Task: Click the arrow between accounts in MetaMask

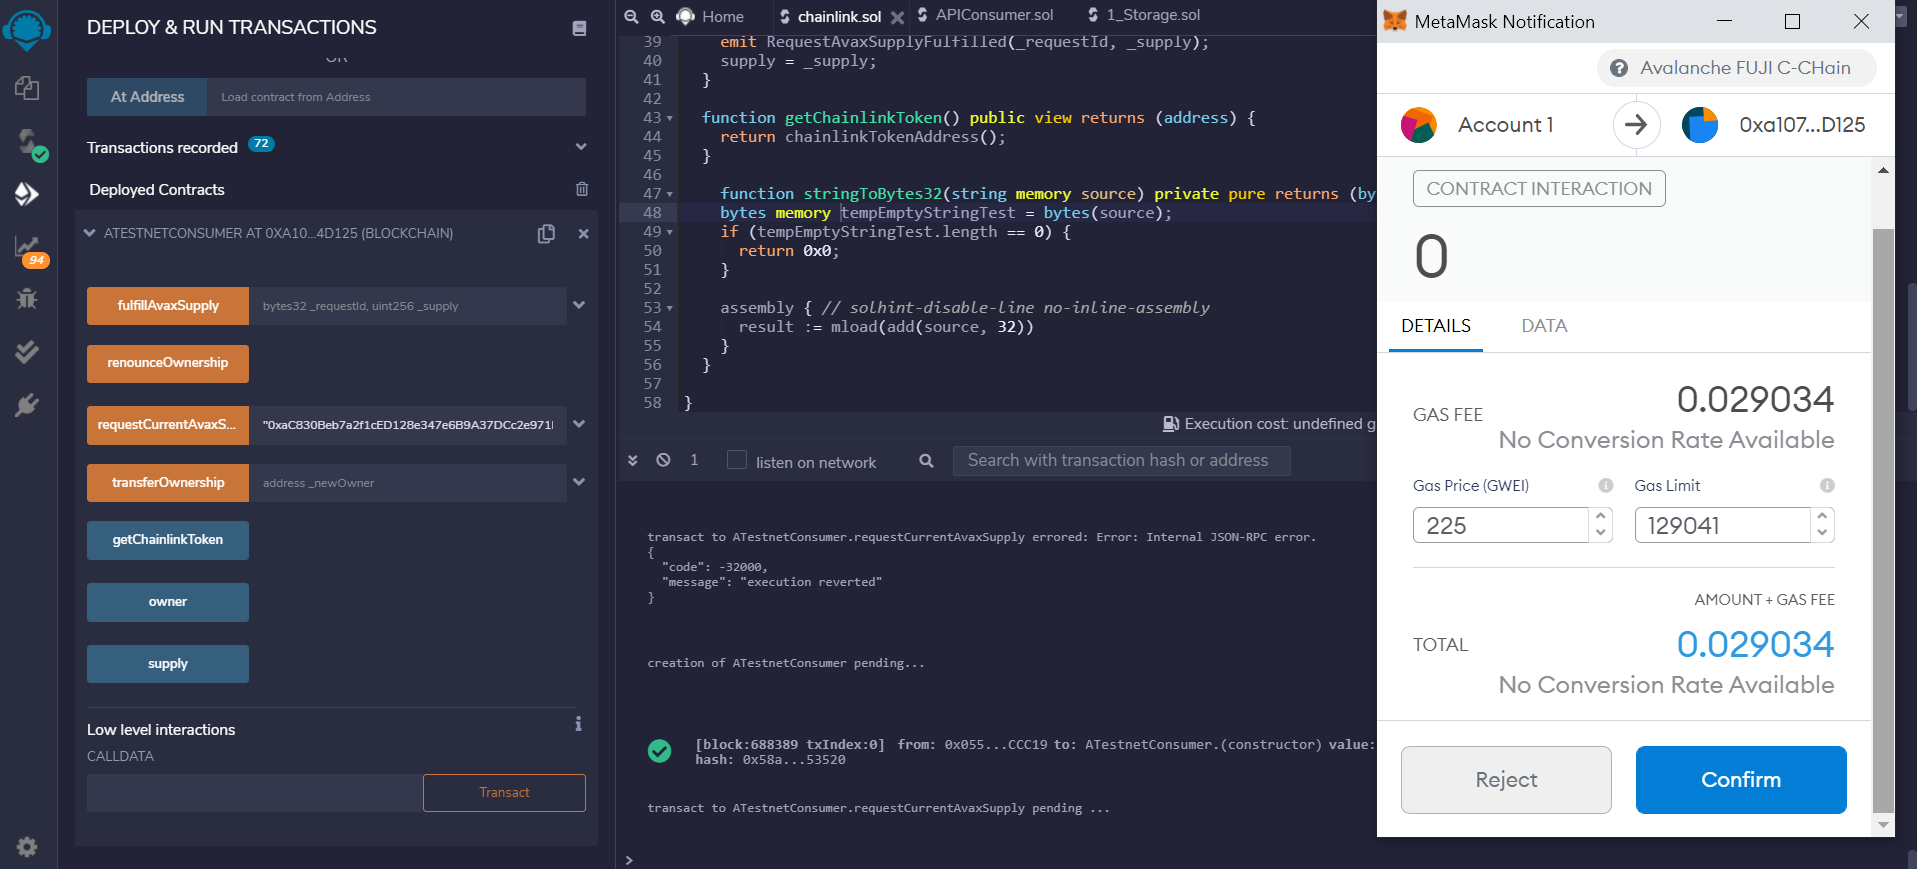Action: 1637,125
